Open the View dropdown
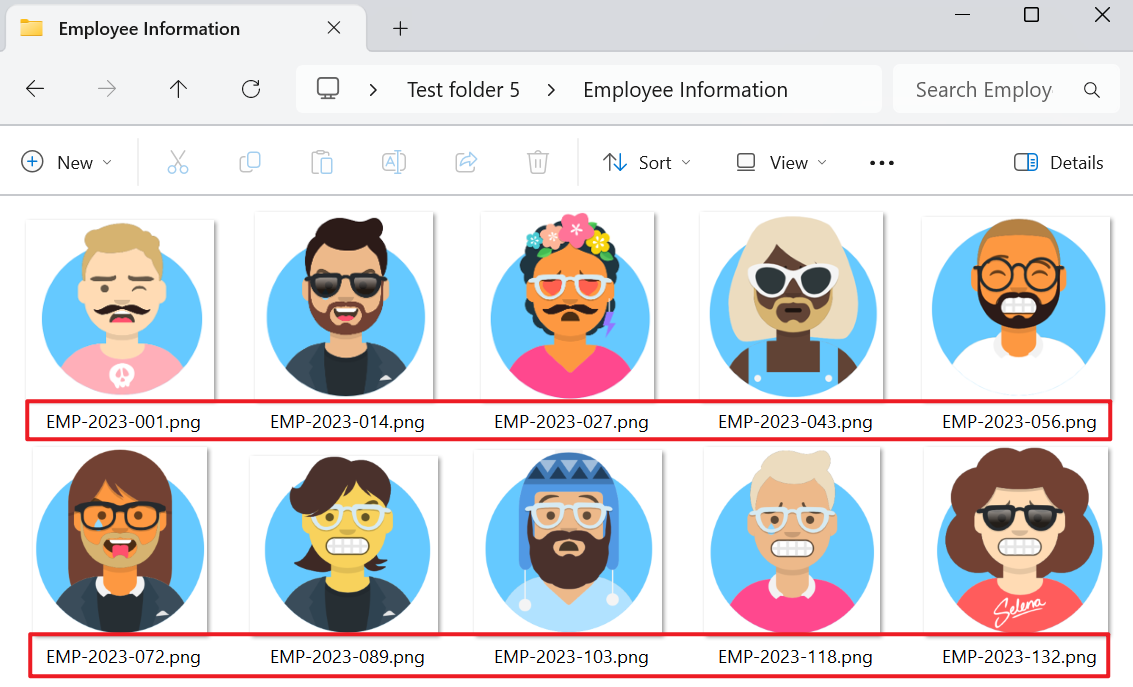This screenshot has height=687, width=1133. coord(780,161)
